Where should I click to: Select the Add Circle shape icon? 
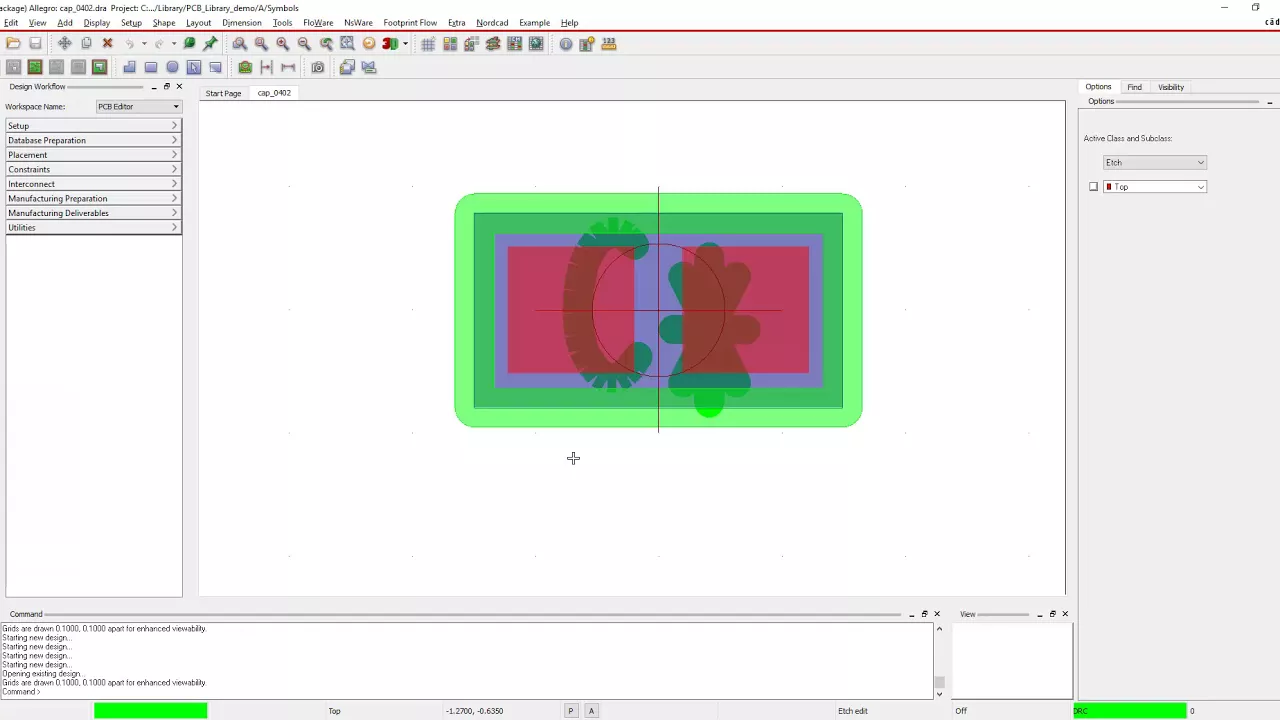[173, 67]
